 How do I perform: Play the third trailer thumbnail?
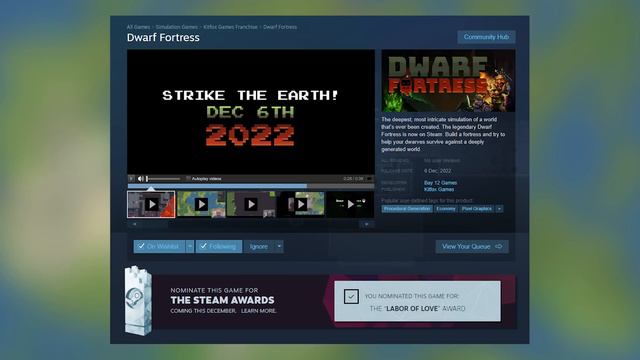[x=251, y=204]
